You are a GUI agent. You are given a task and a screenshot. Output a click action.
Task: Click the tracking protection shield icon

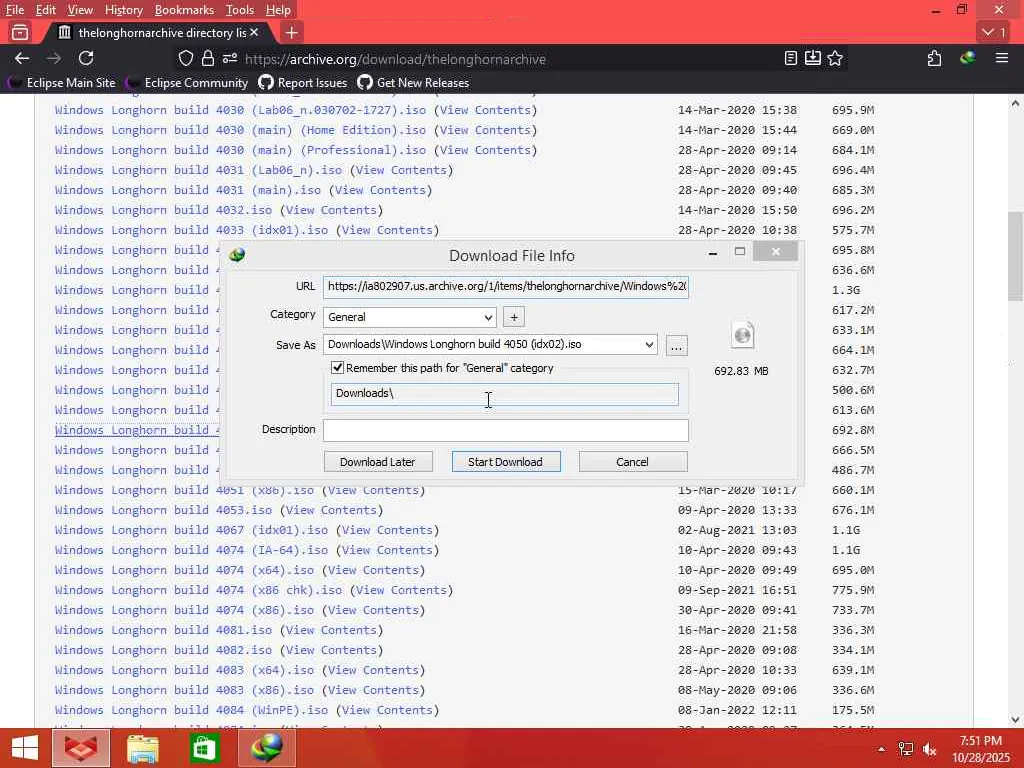point(186,59)
